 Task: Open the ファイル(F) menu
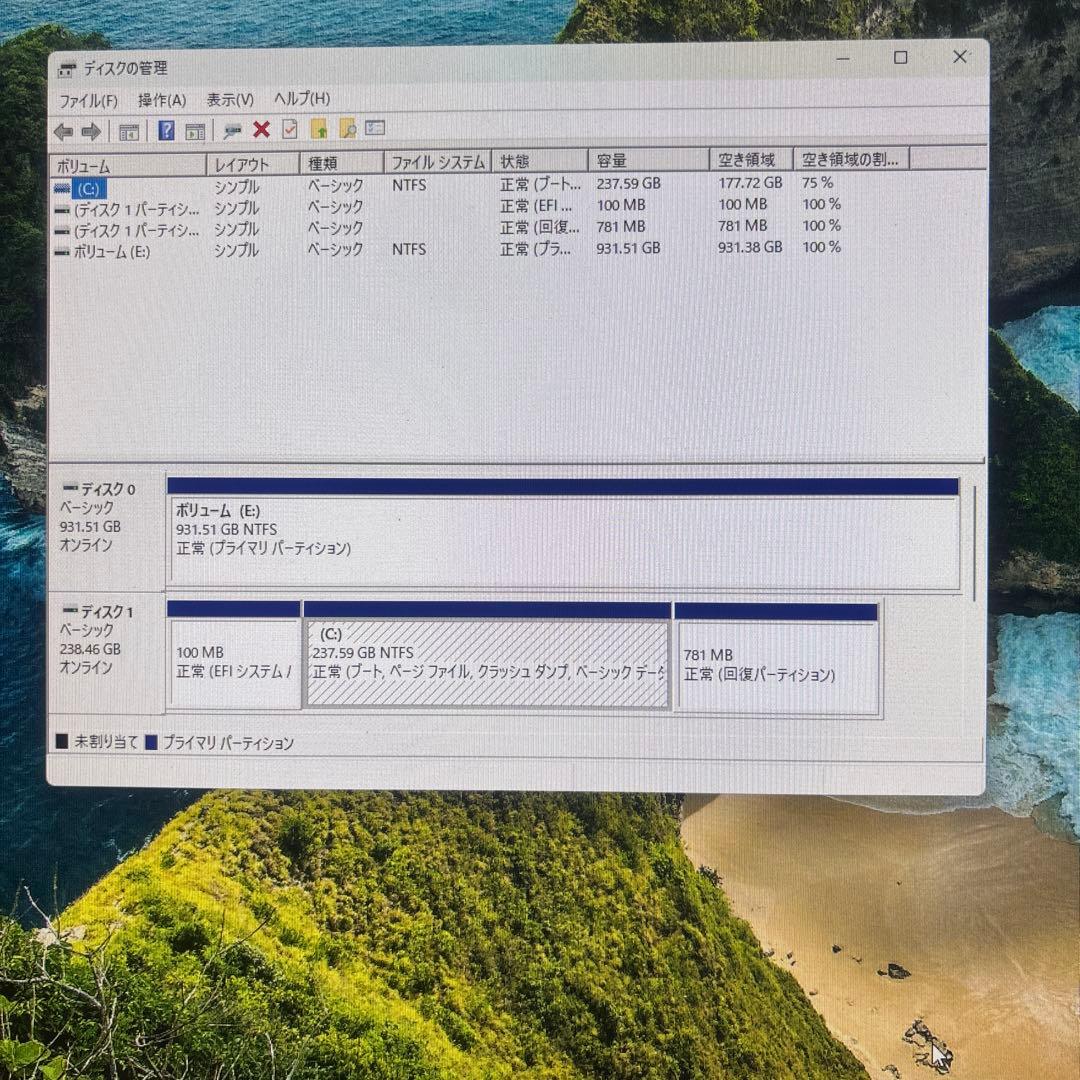pos(87,100)
